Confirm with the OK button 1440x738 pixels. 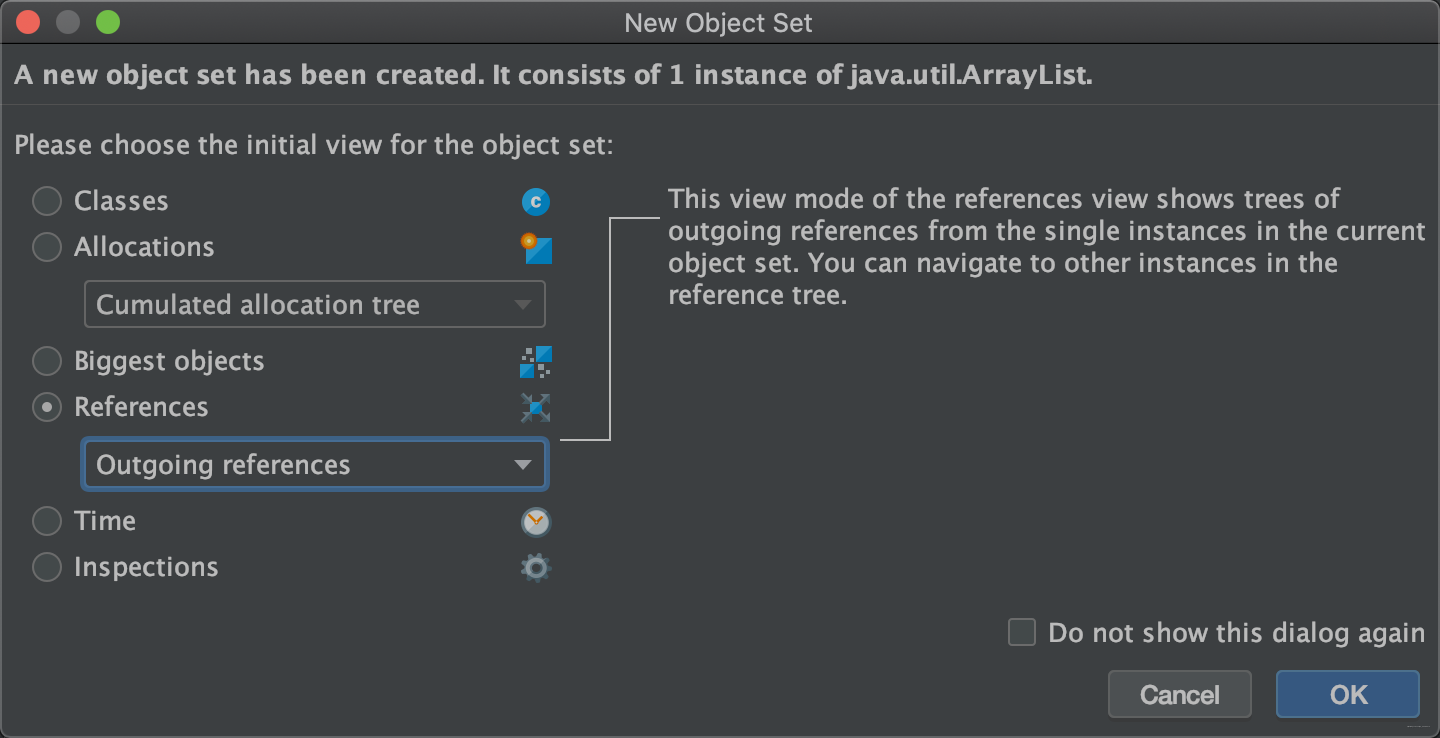coord(1347,694)
